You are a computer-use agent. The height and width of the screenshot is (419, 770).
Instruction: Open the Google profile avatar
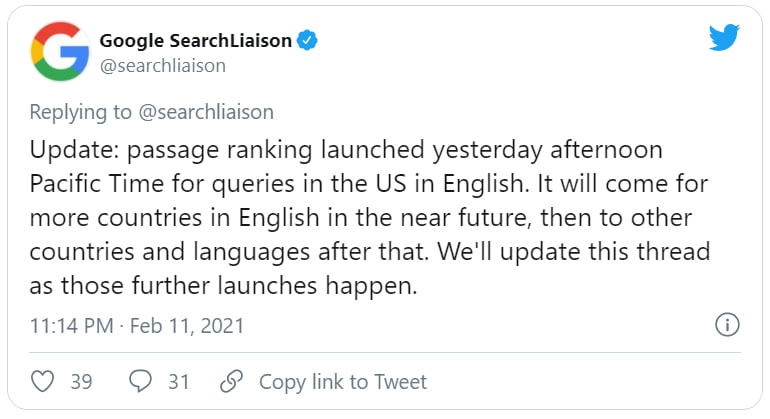click(59, 52)
